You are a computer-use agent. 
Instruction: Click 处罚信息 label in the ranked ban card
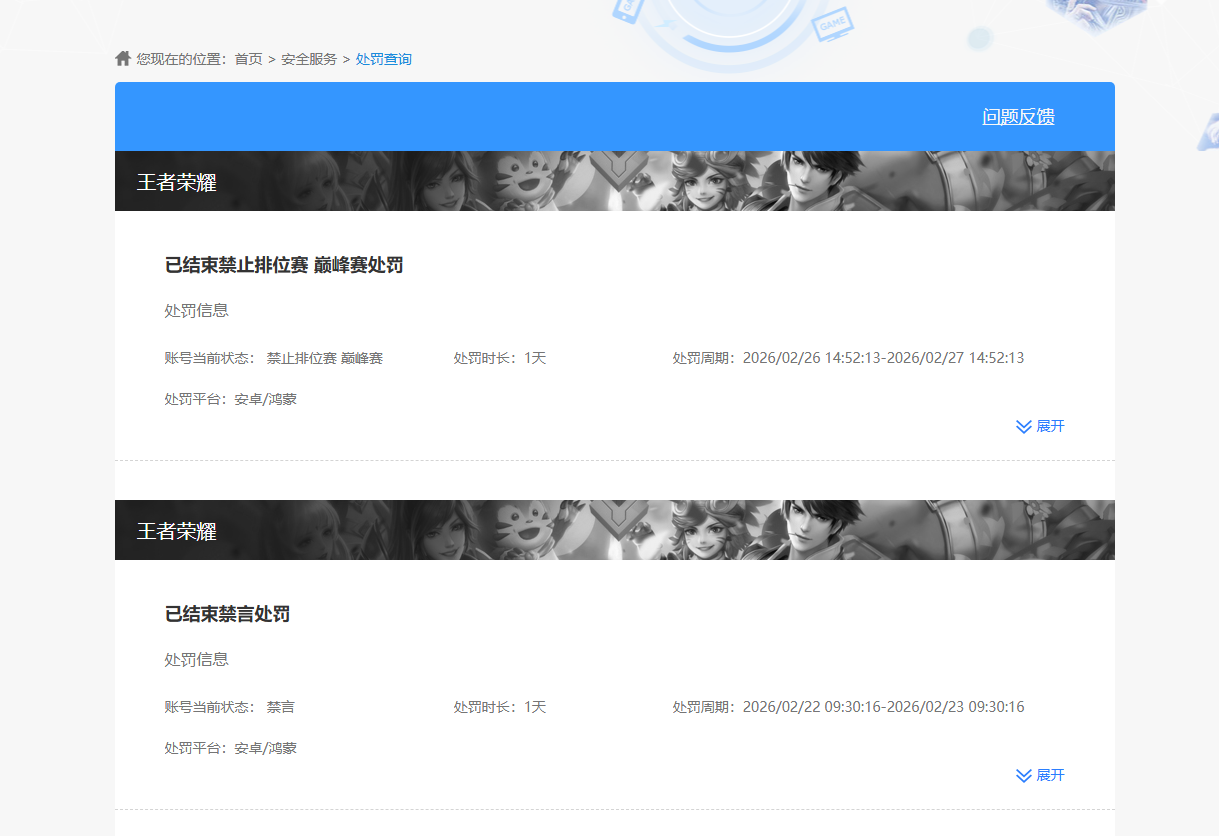(x=197, y=311)
